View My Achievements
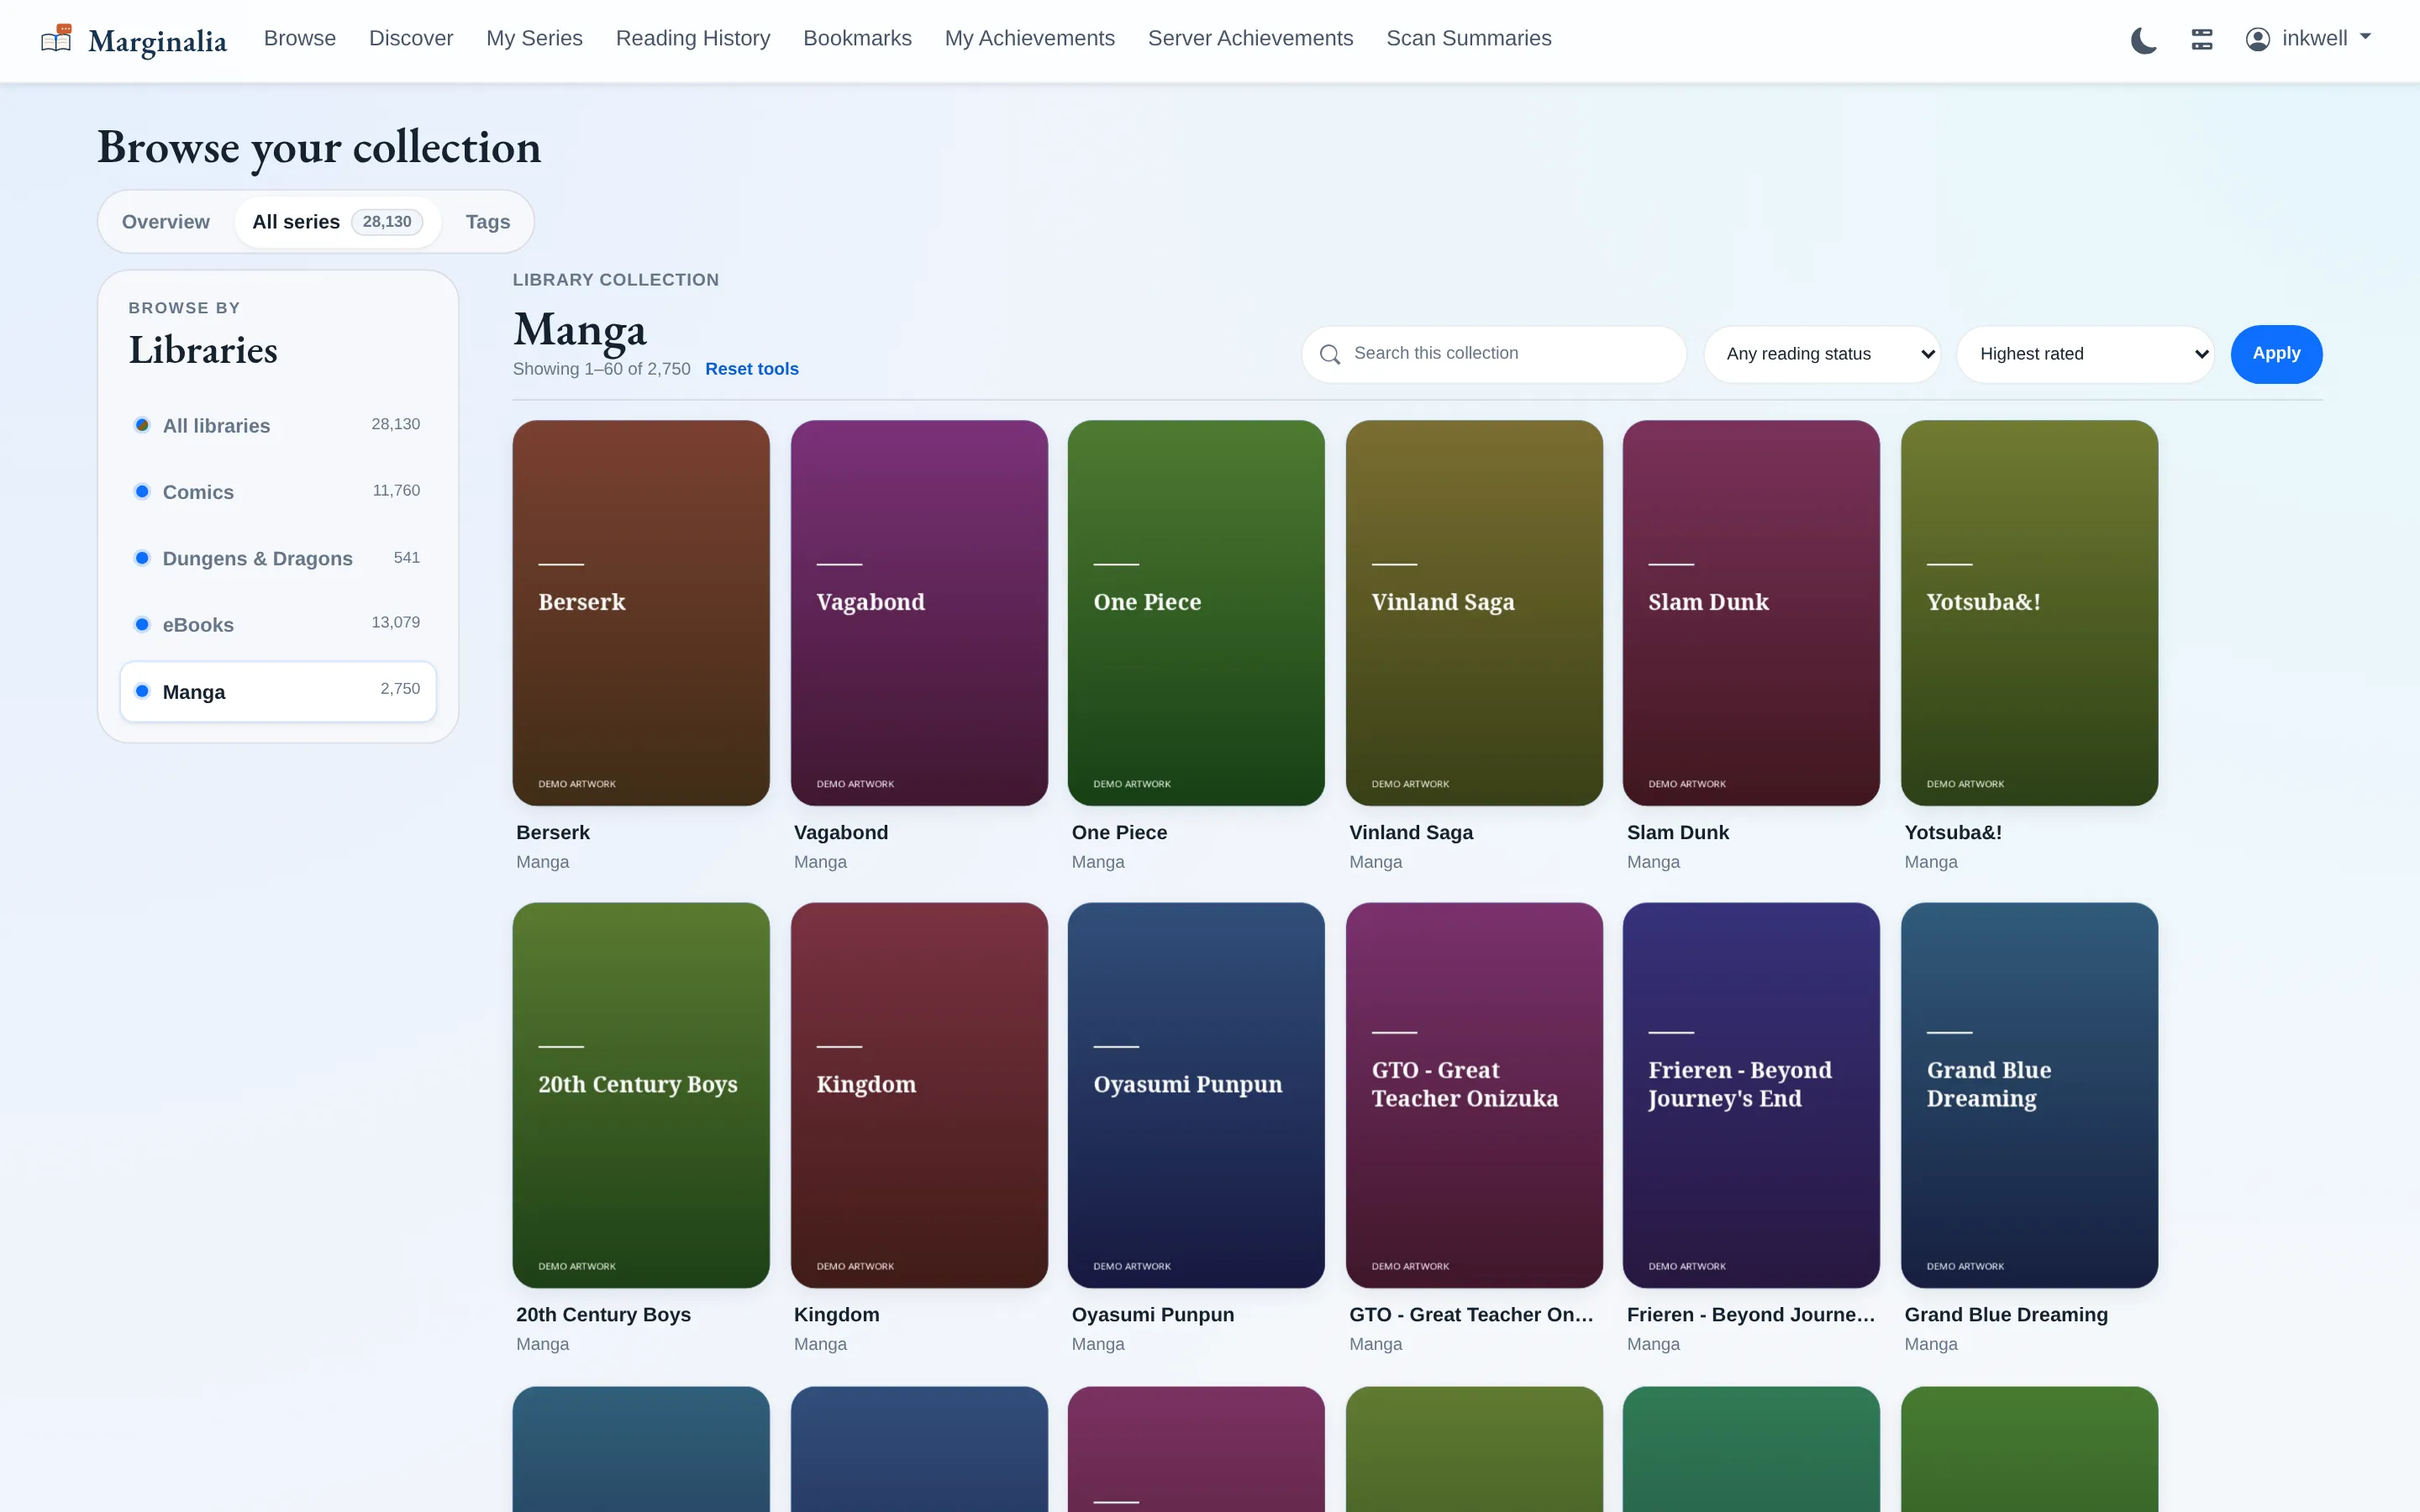Image resolution: width=2420 pixels, height=1512 pixels. point(1029,38)
